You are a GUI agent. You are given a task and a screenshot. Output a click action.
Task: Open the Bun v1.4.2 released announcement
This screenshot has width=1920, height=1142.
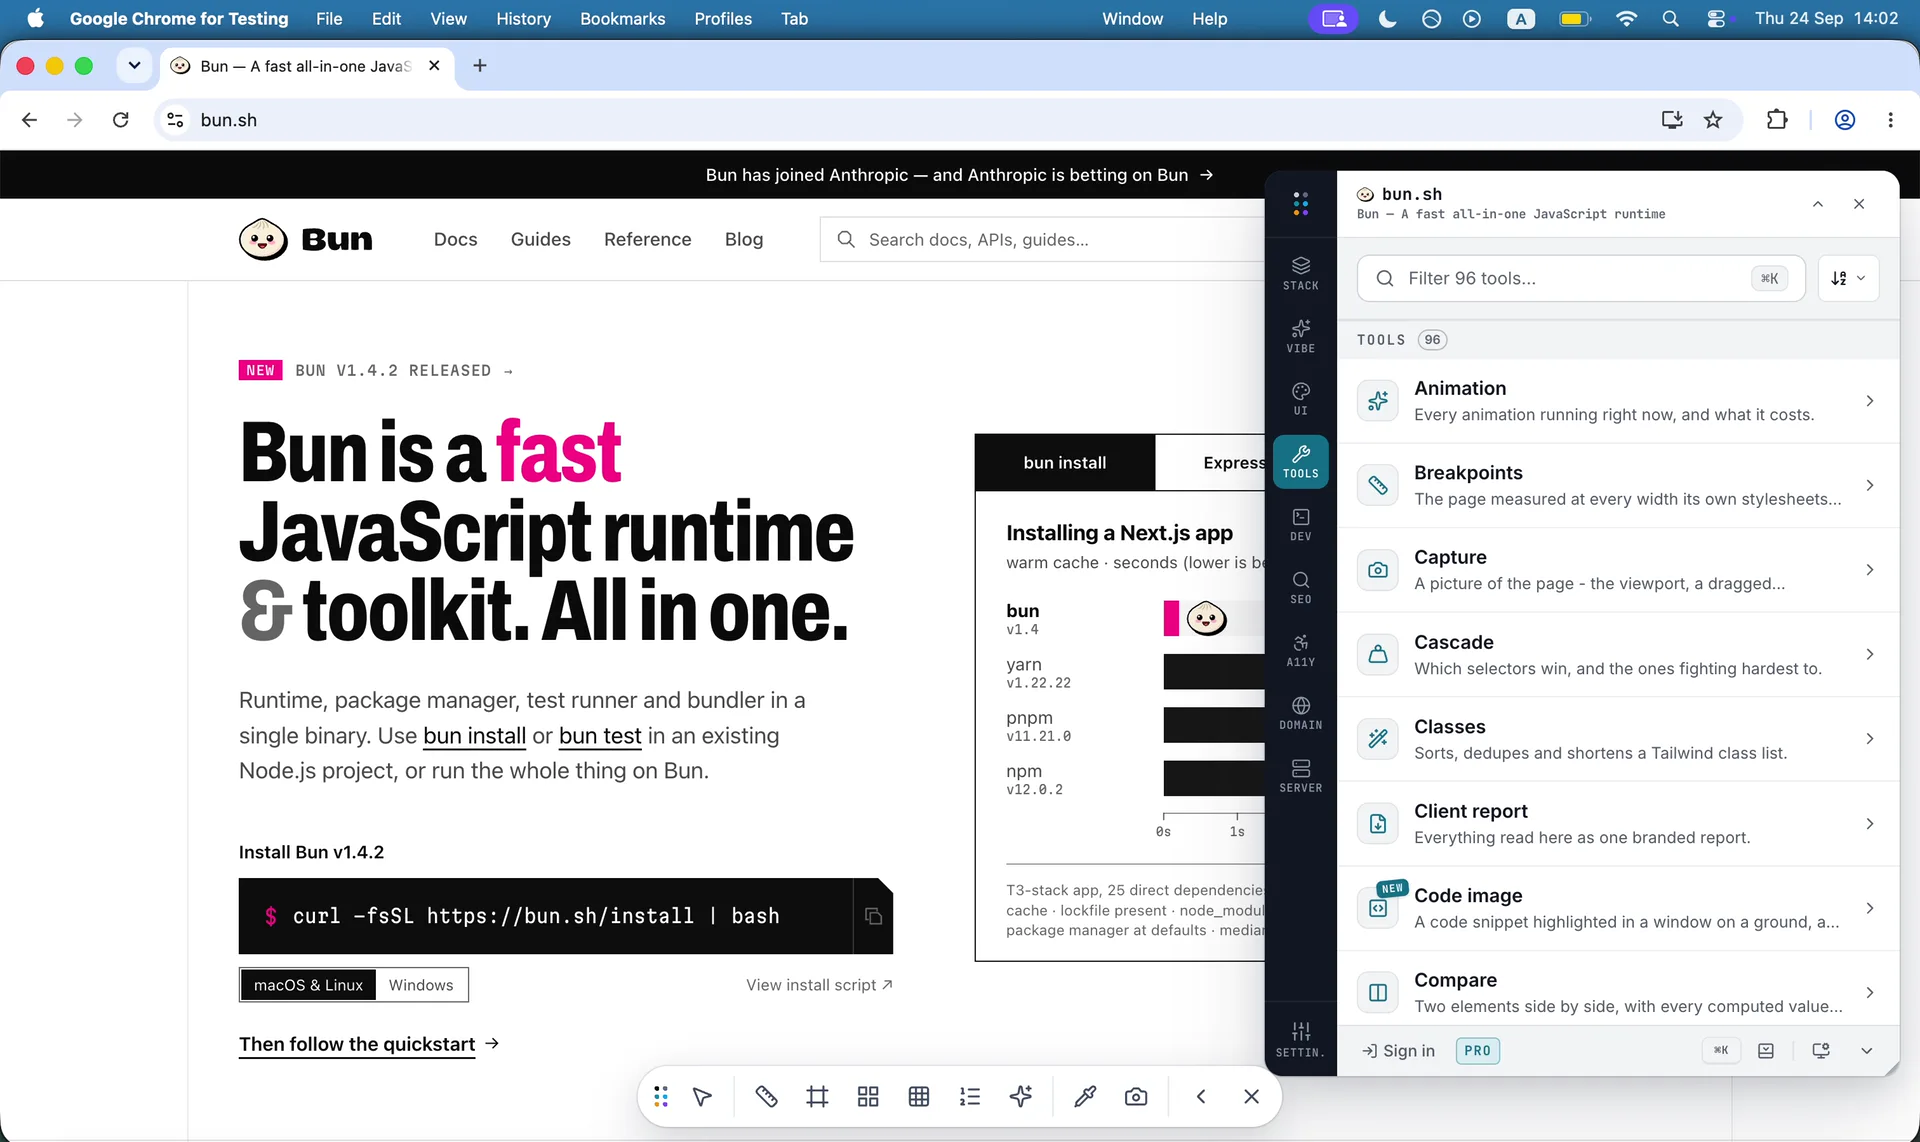[376, 371]
